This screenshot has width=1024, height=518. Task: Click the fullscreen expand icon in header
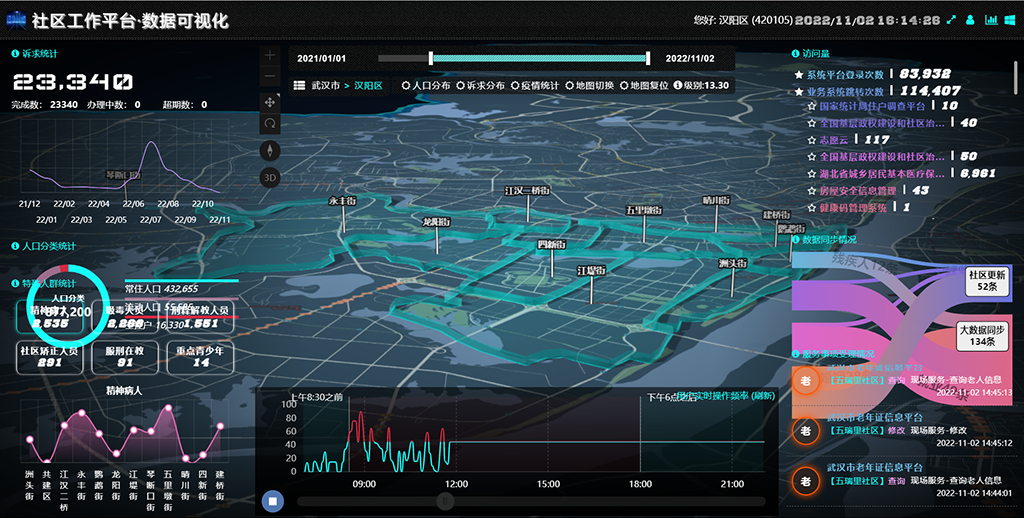tap(950, 20)
